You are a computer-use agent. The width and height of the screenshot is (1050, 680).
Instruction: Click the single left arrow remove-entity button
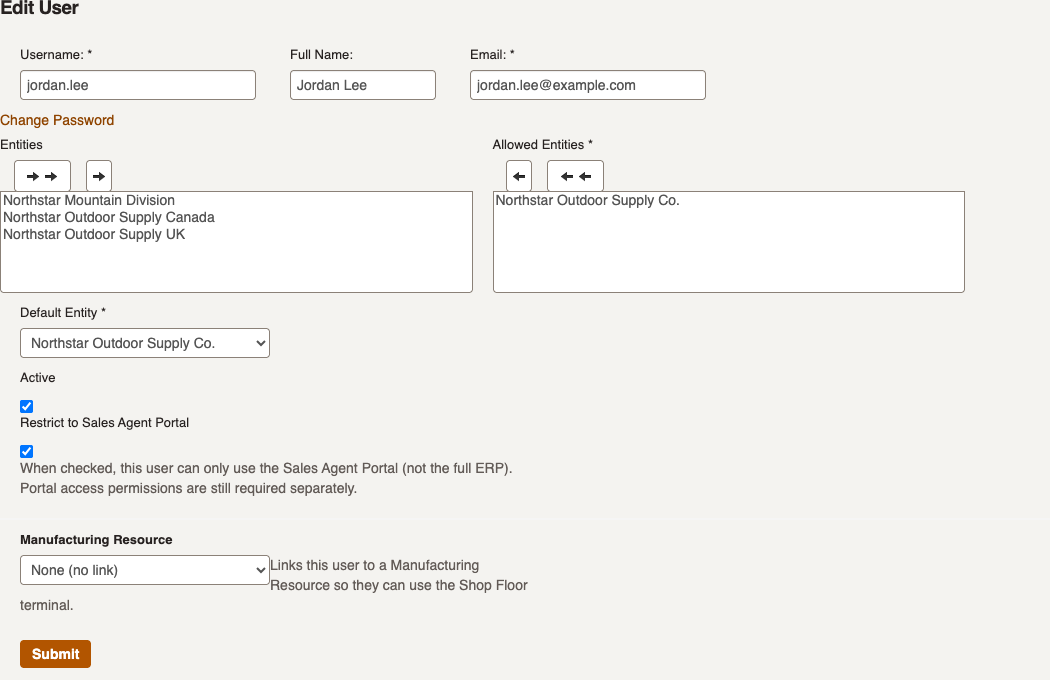[519, 176]
